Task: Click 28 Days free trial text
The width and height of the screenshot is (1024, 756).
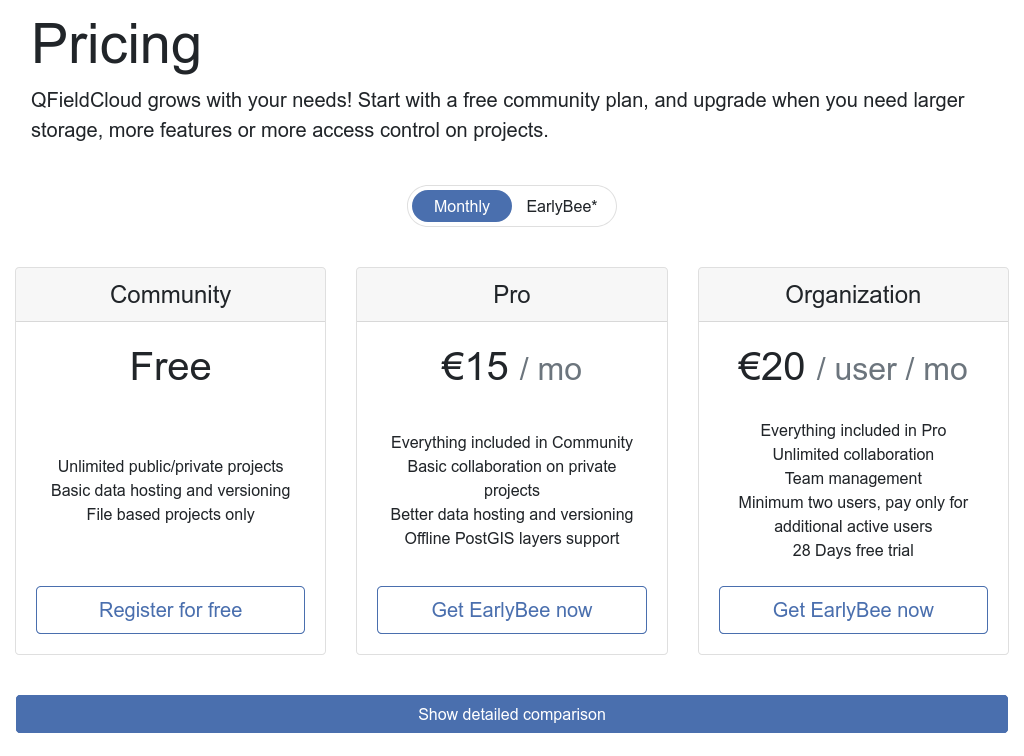Action: 853,550
